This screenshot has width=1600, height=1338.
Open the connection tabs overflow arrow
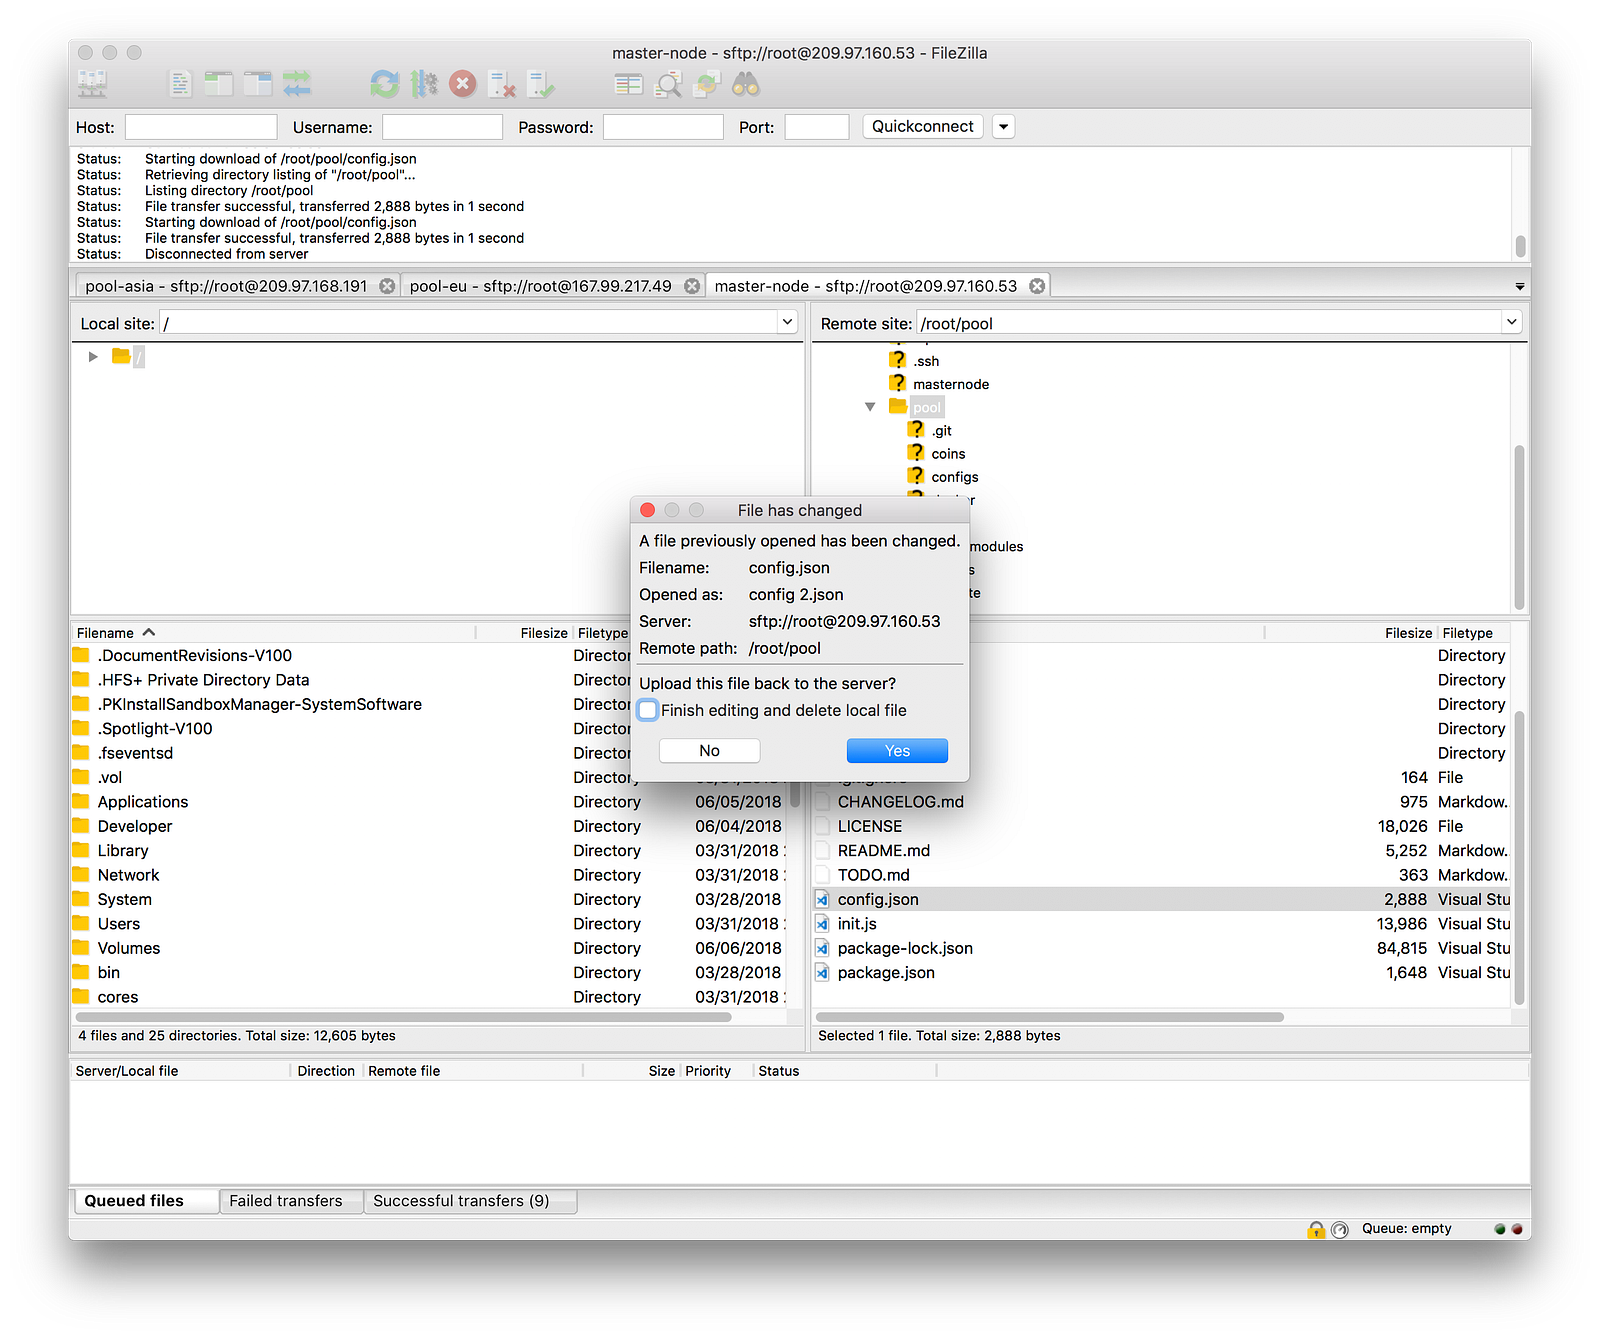click(1520, 287)
